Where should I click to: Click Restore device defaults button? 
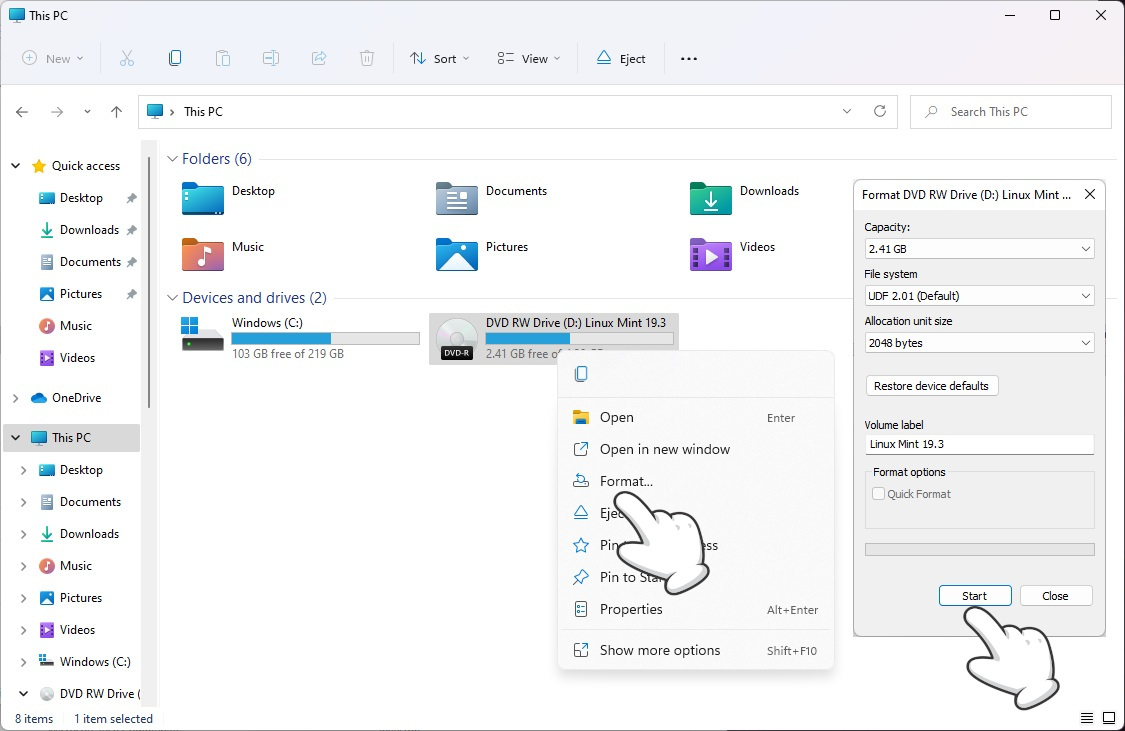[x=931, y=386]
